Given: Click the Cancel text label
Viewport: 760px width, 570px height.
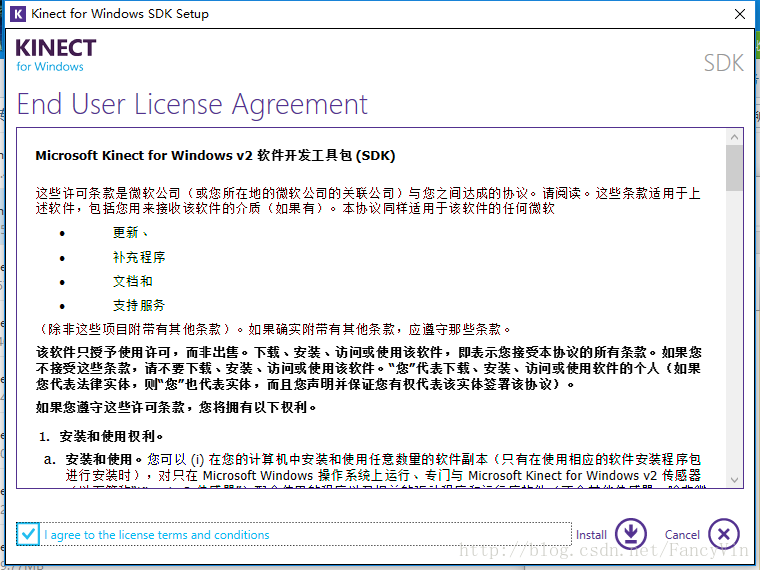Looking at the screenshot, I should point(682,535).
